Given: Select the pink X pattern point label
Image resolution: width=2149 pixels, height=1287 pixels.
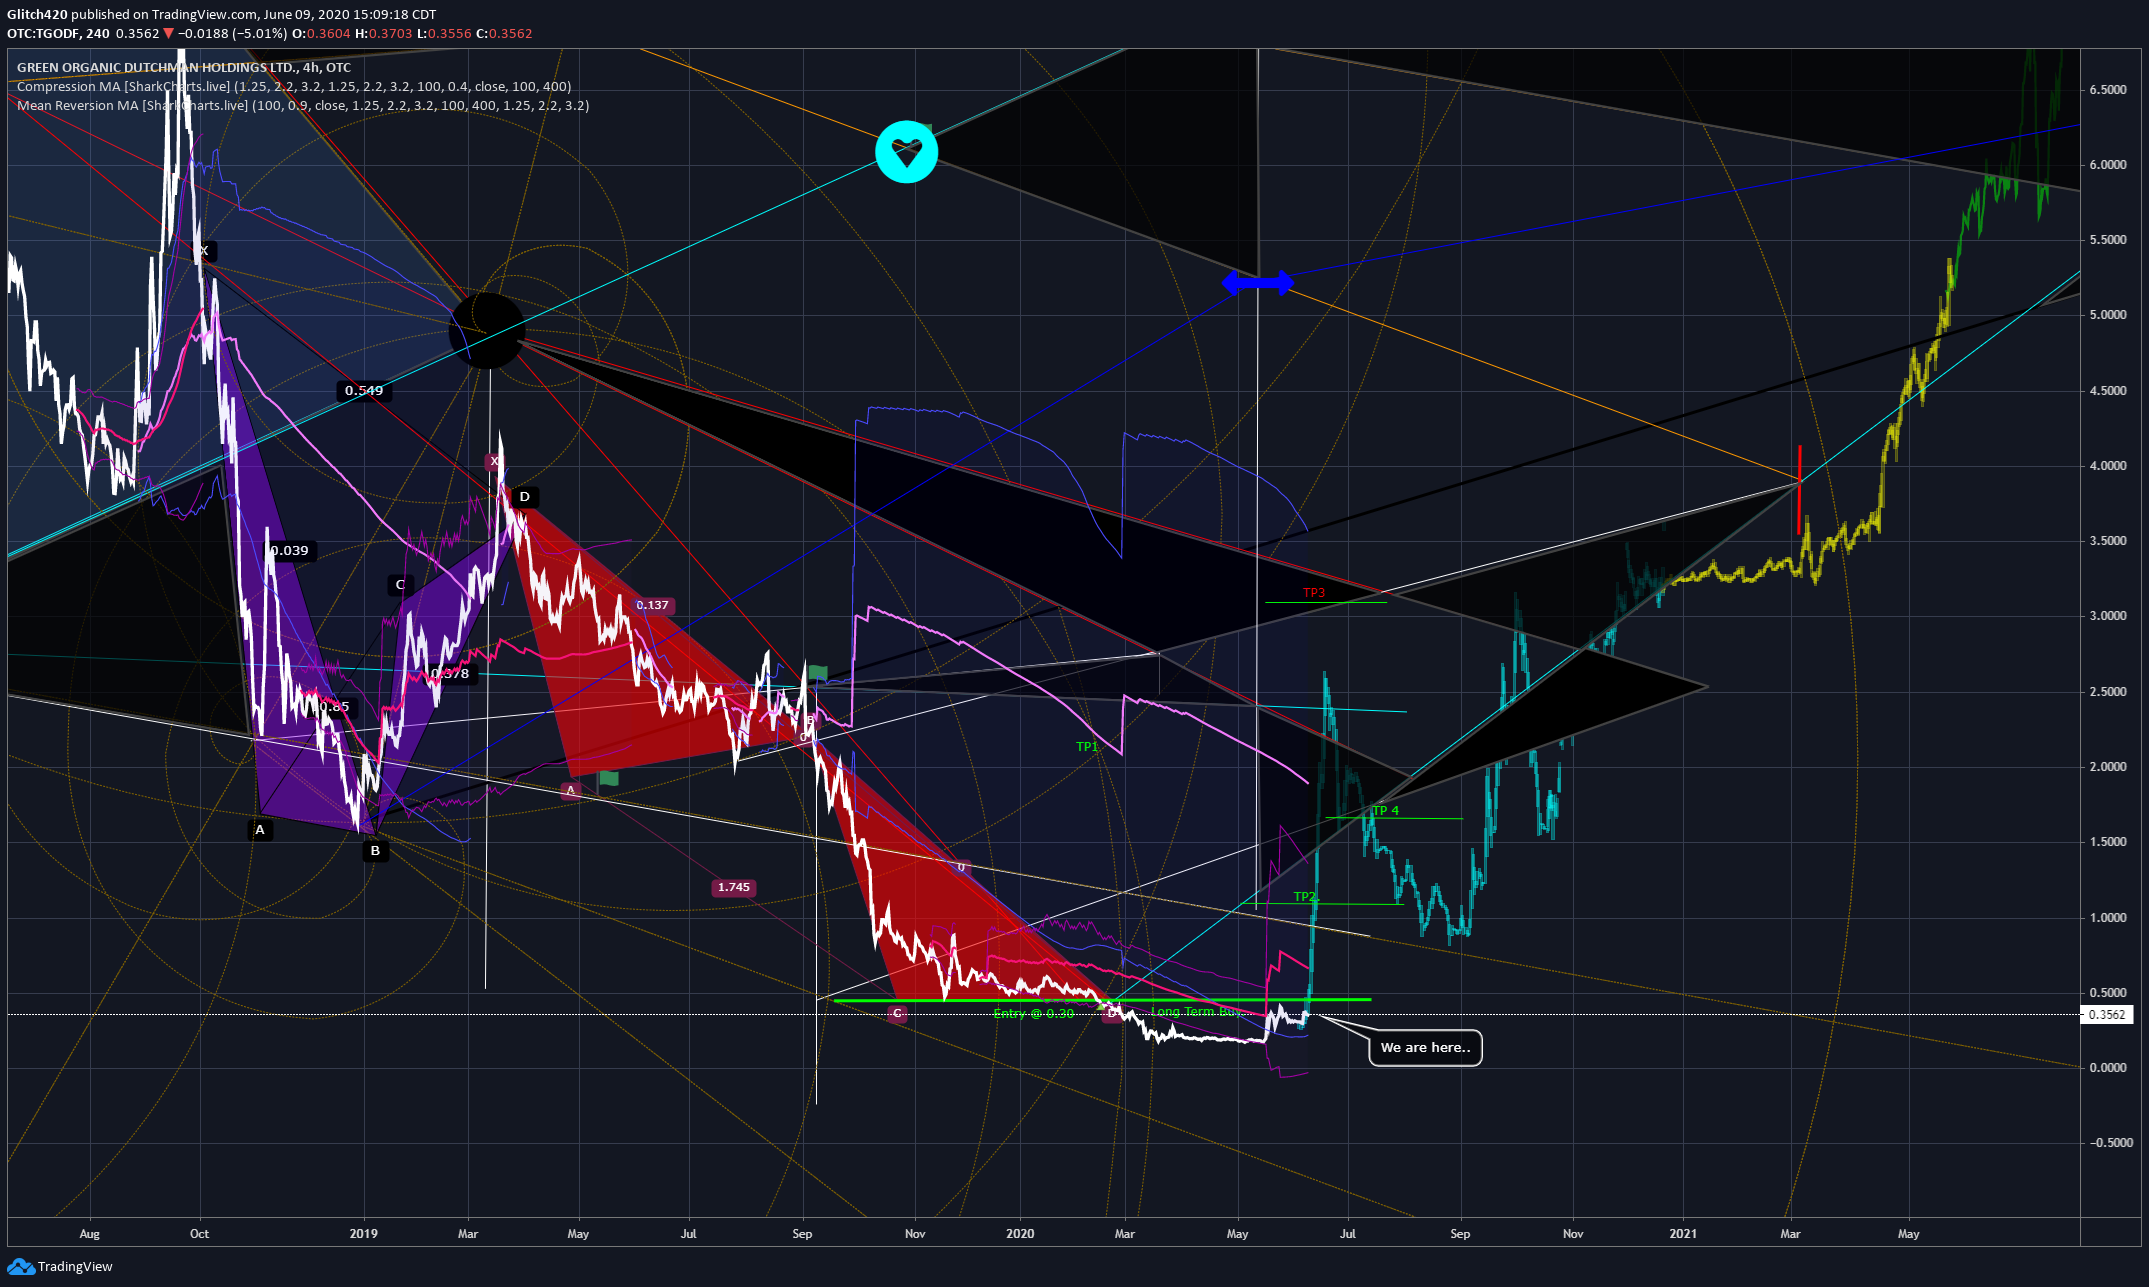Looking at the screenshot, I should (x=493, y=461).
